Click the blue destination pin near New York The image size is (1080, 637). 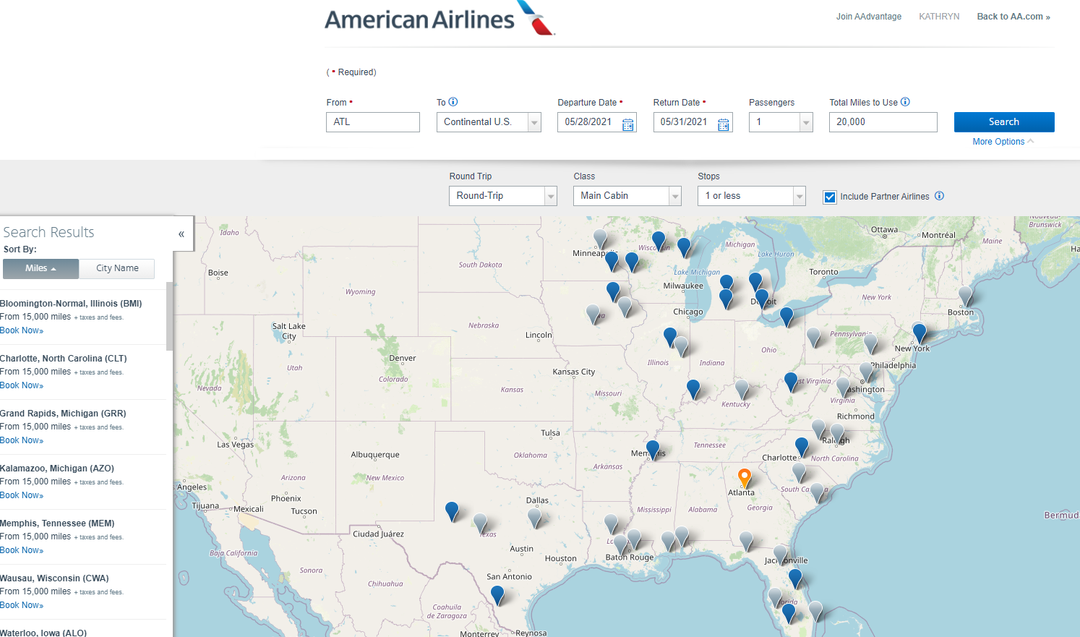click(919, 332)
